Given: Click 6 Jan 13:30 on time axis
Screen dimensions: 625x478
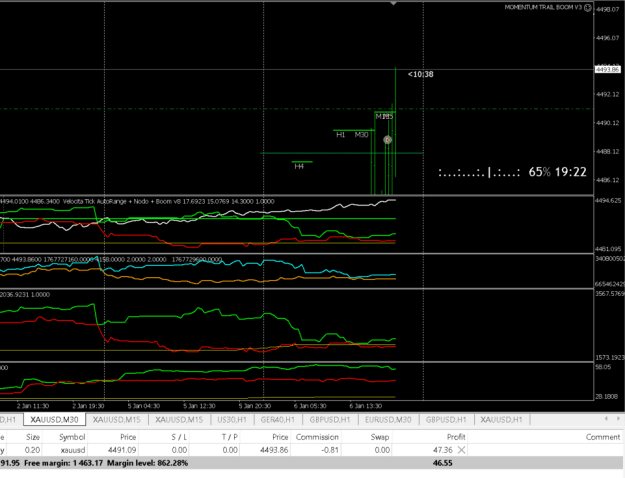Looking at the screenshot, I should coord(366,406).
